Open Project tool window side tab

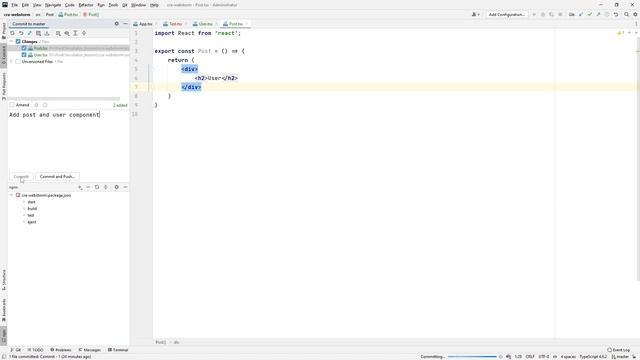coord(4,31)
